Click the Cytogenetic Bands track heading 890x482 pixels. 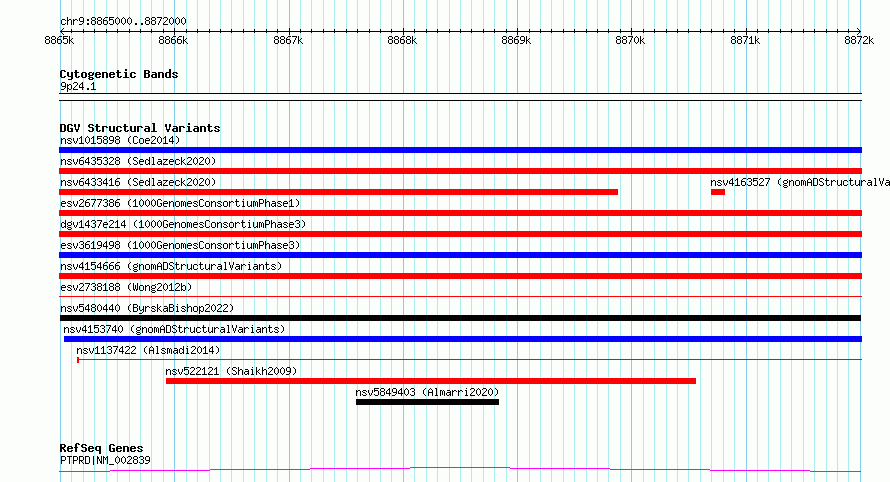(x=119, y=74)
